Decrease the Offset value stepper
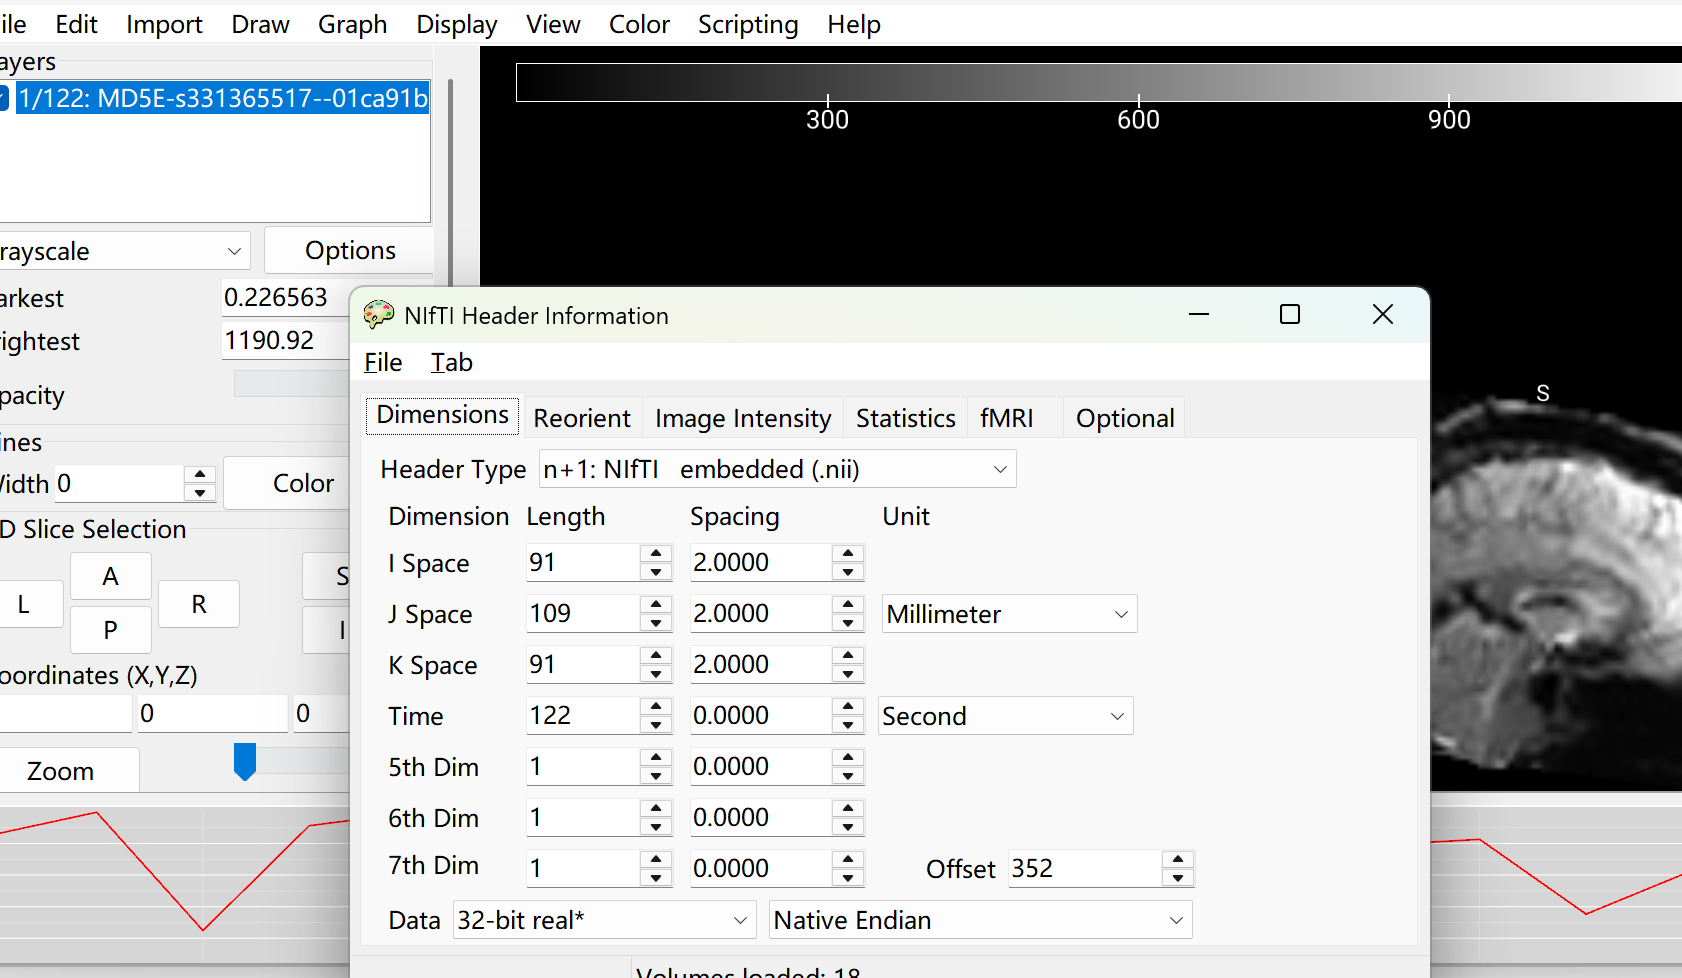Image resolution: width=1682 pixels, height=978 pixels. pyautogui.click(x=1178, y=878)
